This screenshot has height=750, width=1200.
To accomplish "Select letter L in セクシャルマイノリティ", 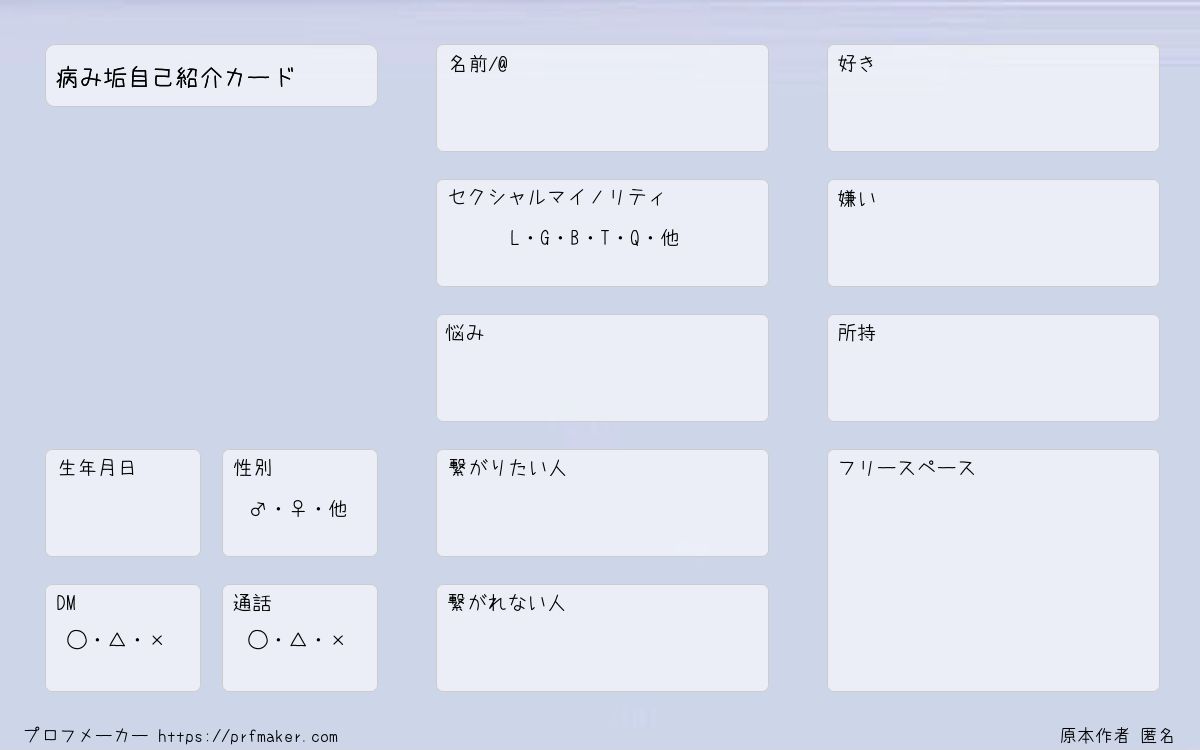I will pos(514,238).
